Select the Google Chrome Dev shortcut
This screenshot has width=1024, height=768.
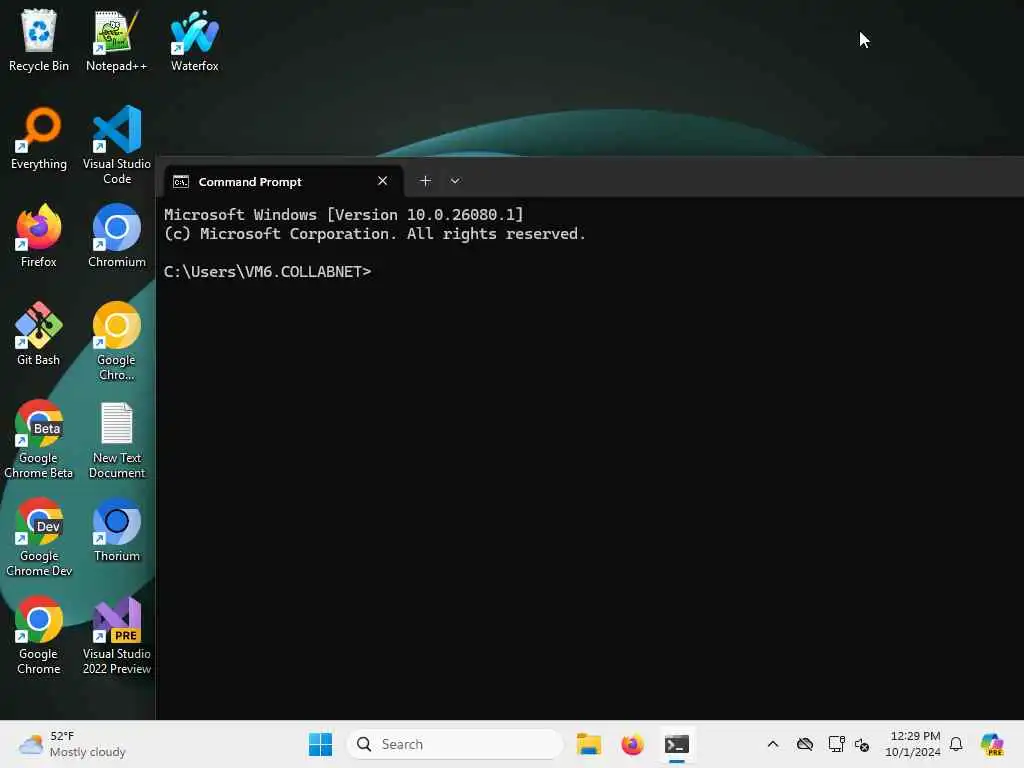click(x=39, y=537)
